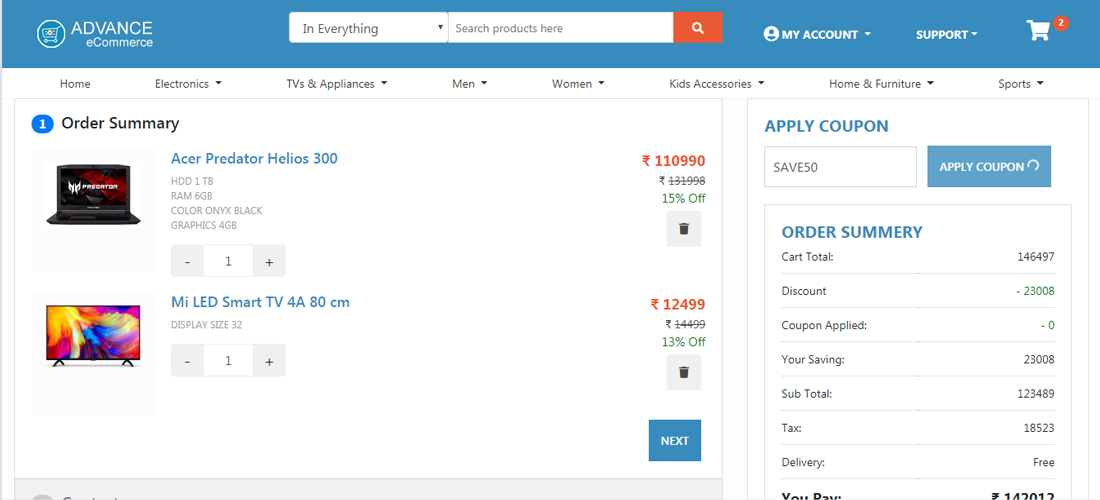Click the My Account user icon
Viewport: 1100px width, 500px height.
coord(771,34)
